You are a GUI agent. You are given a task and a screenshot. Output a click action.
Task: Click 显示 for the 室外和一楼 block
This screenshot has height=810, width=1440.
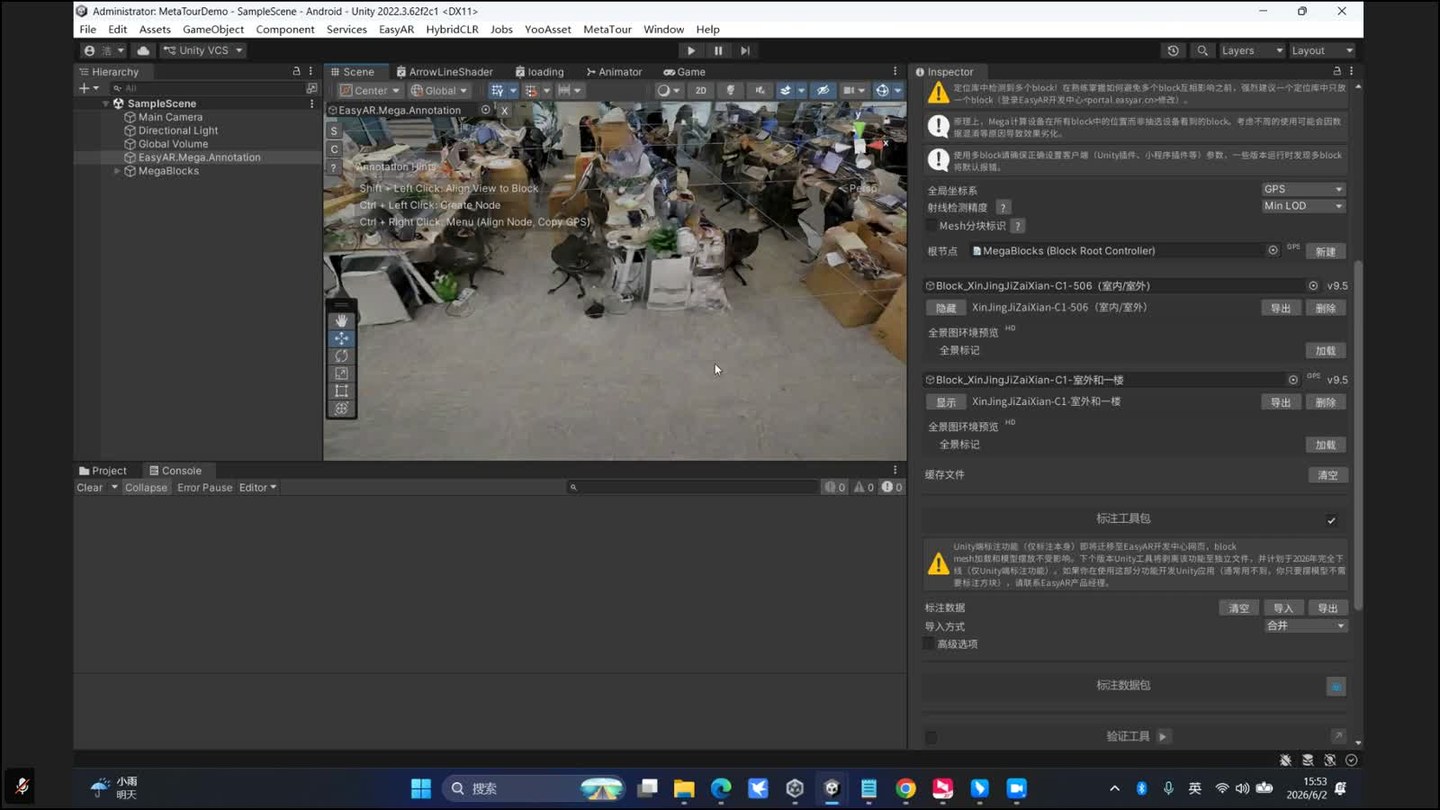[946, 402]
